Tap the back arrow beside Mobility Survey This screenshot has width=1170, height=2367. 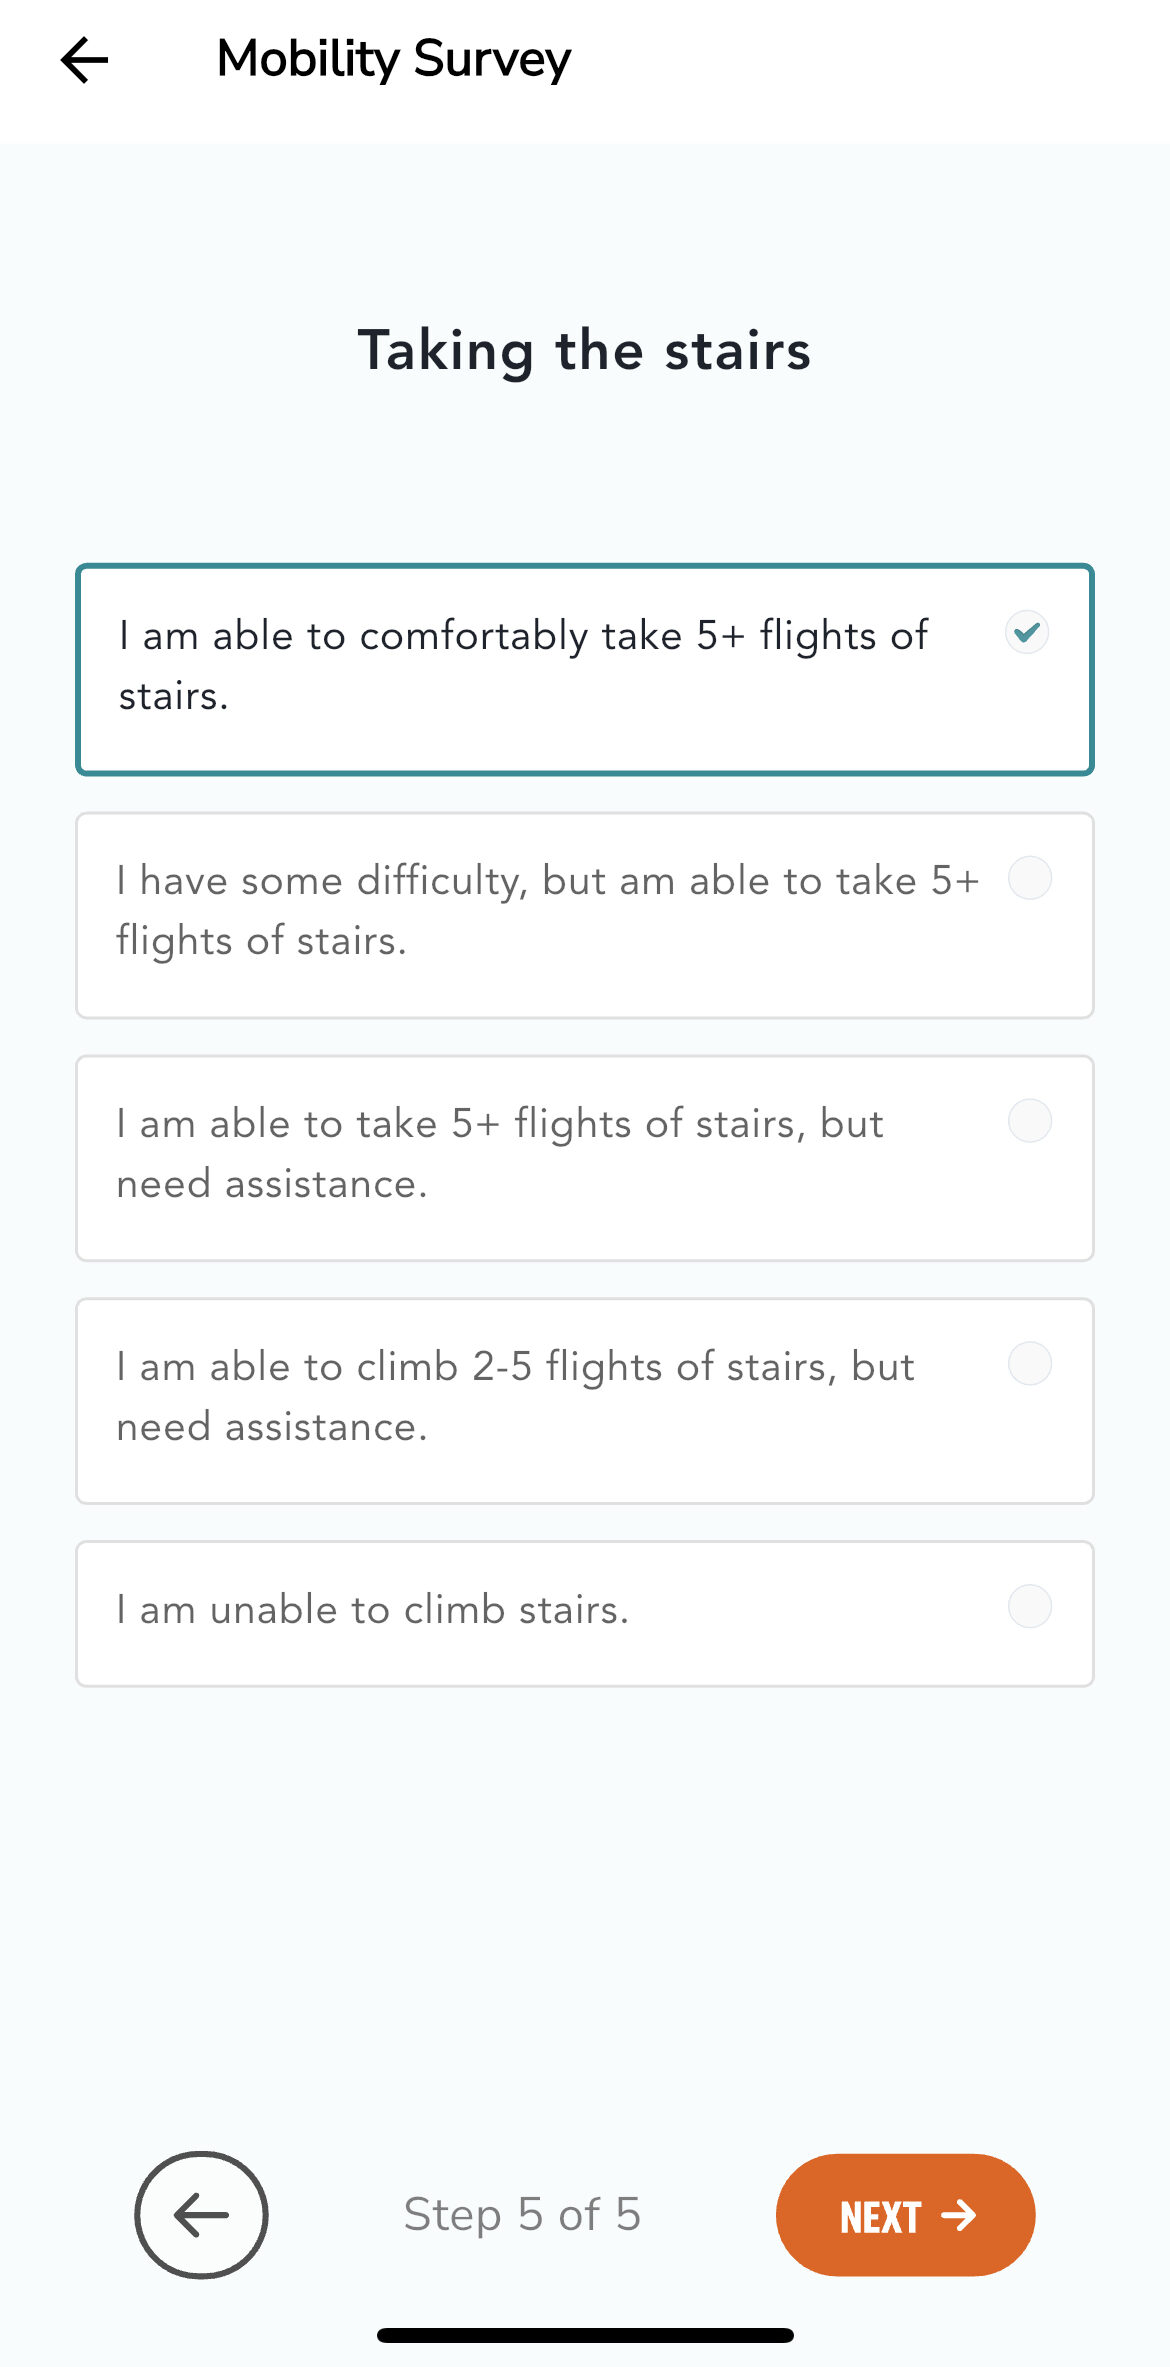click(x=84, y=60)
